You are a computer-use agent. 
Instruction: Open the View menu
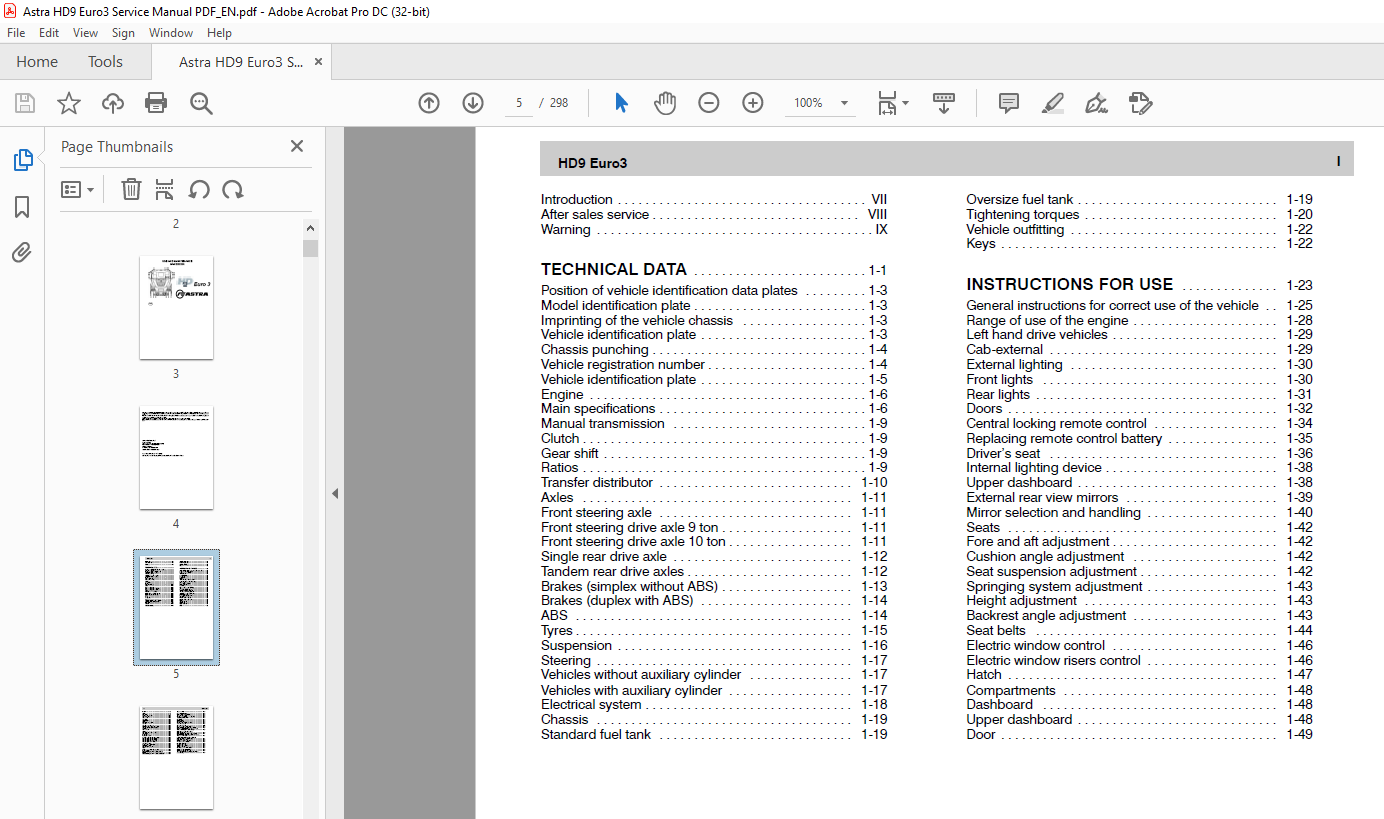click(86, 33)
